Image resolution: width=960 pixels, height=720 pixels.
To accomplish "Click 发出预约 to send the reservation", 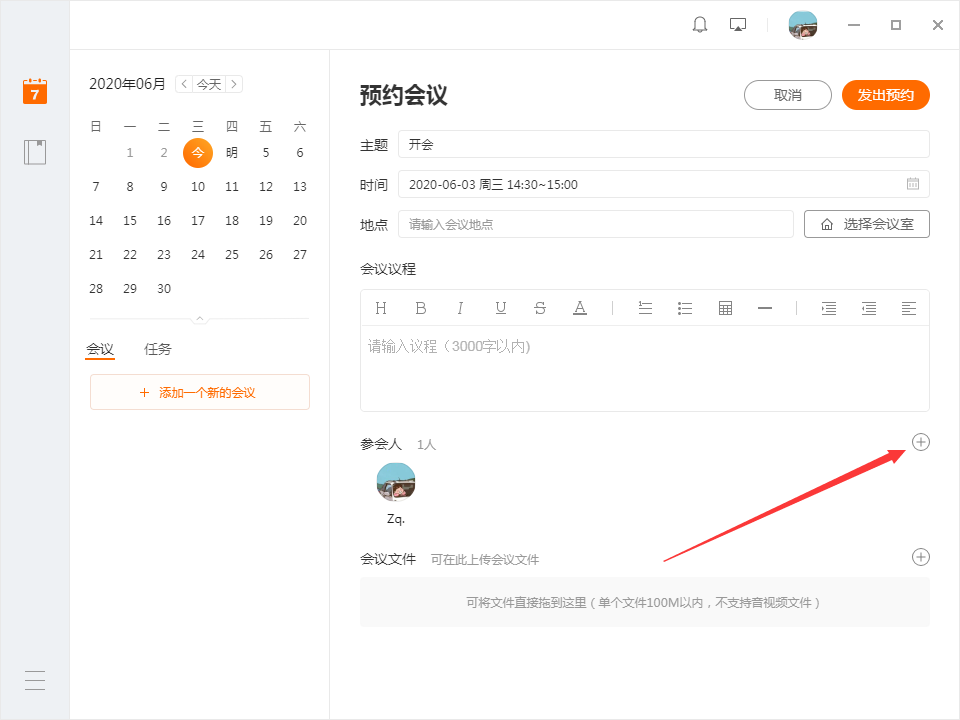I will point(886,95).
